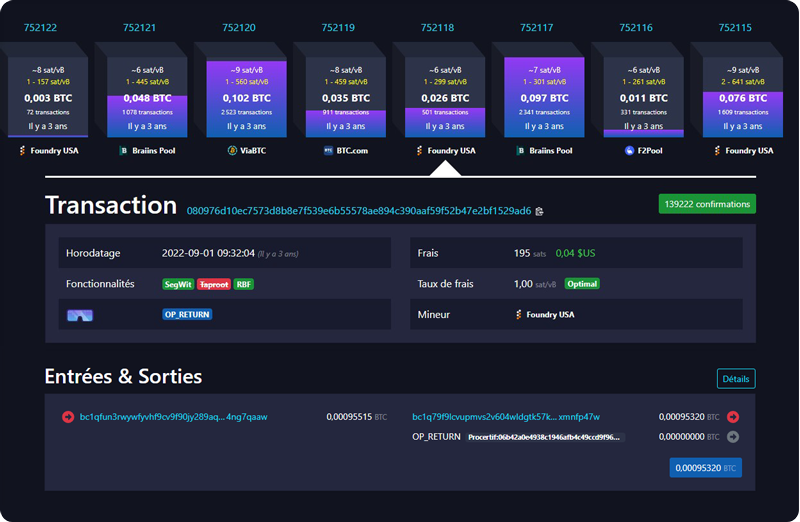Click the struck-through Taproot badge
The image size is (800, 522).
pos(213,284)
